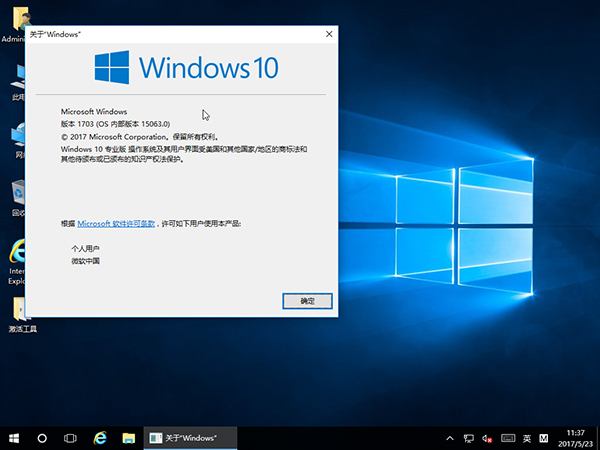Toggle the 英 input language indicator

coord(526,438)
